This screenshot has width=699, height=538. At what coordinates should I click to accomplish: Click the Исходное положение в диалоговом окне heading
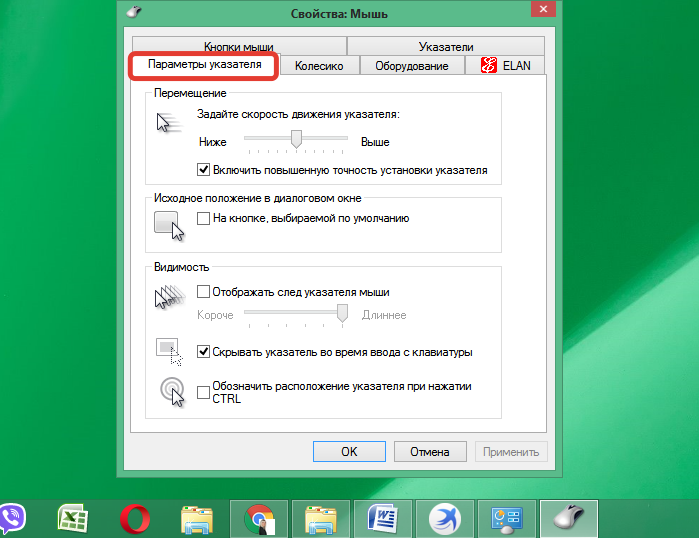click(x=258, y=198)
